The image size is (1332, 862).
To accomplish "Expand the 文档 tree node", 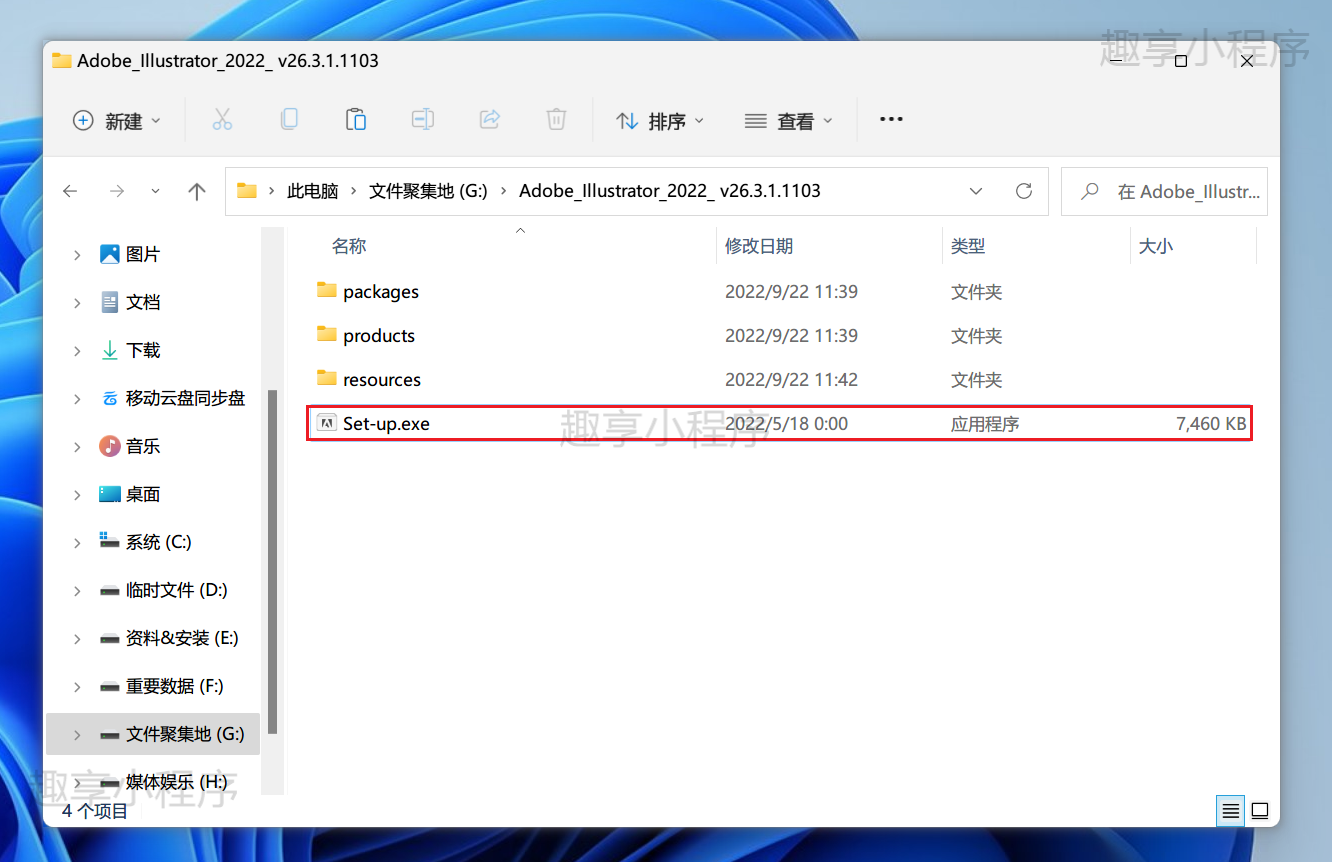I will pyautogui.click(x=77, y=303).
